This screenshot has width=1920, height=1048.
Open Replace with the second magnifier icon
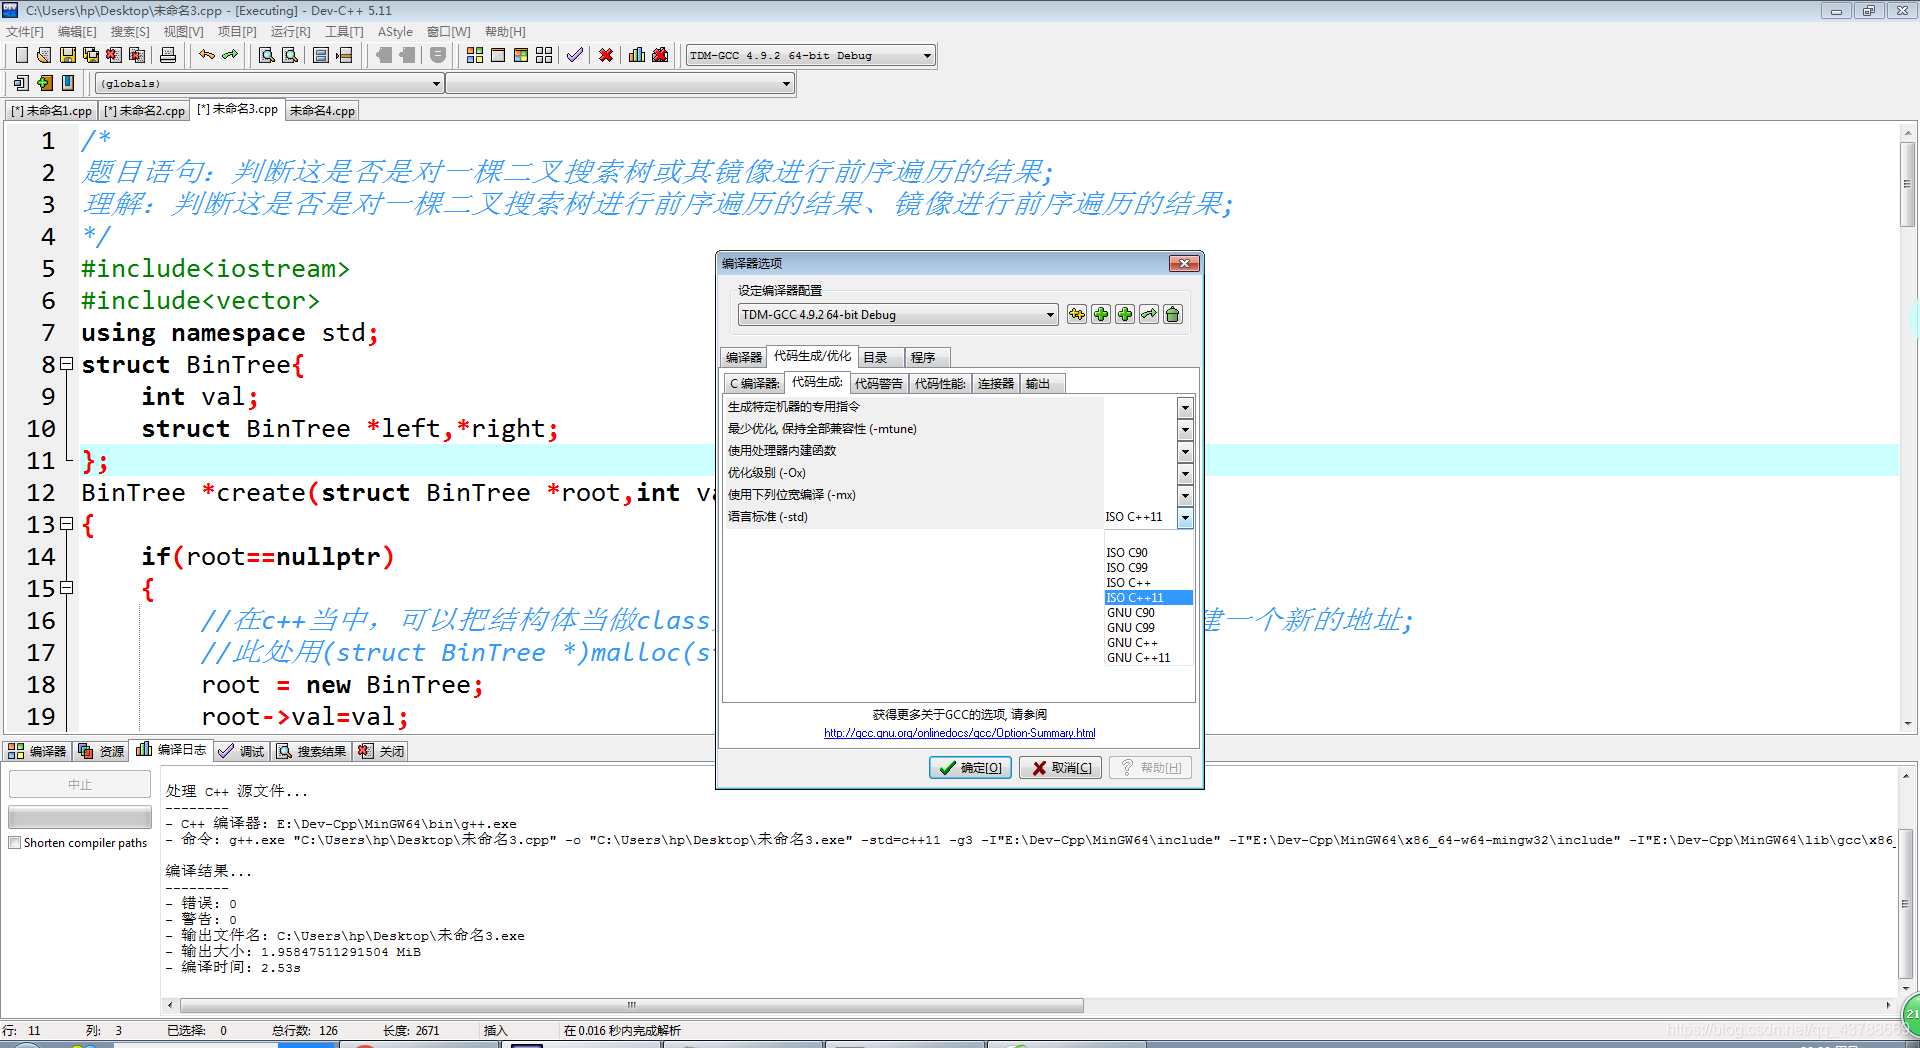(x=289, y=55)
